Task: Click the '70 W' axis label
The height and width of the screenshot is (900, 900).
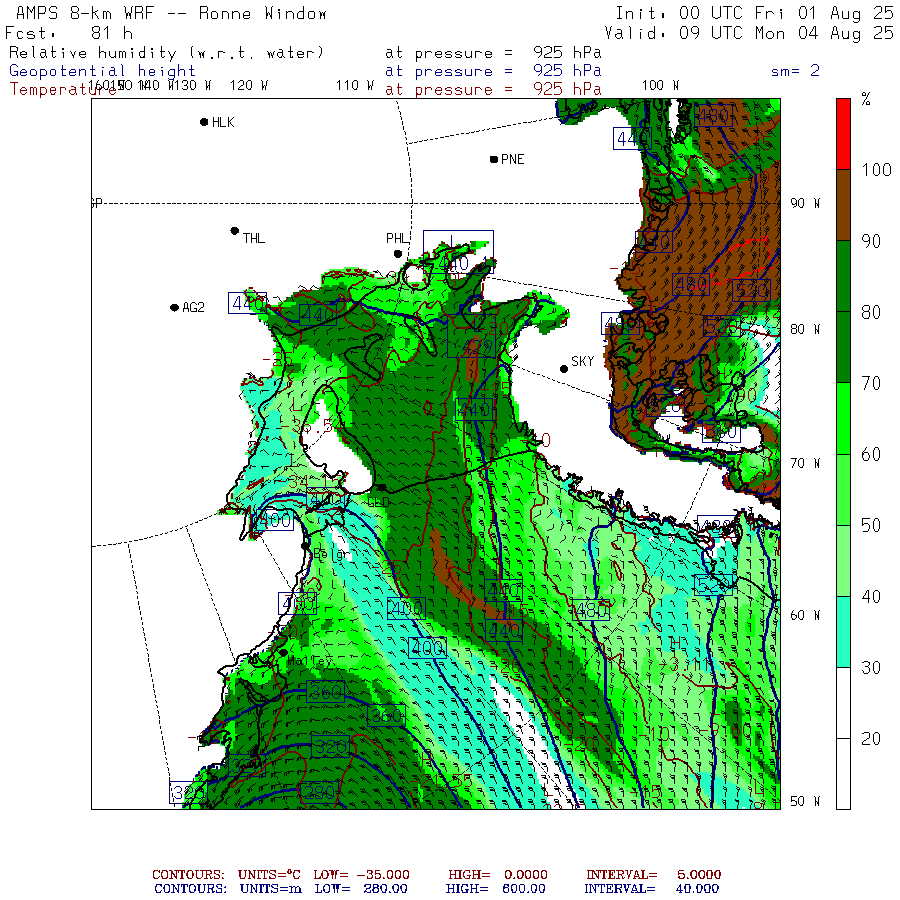Action: 805,463
